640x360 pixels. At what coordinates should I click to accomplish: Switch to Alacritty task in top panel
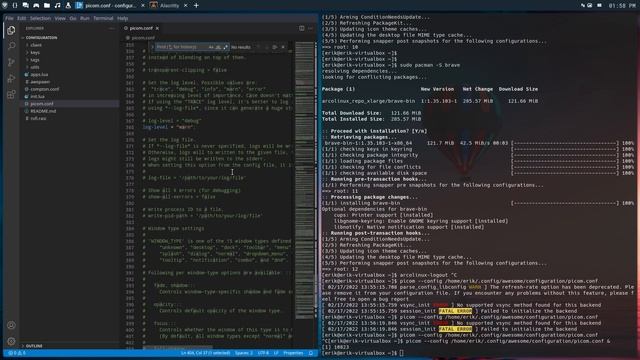click(169, 5)
